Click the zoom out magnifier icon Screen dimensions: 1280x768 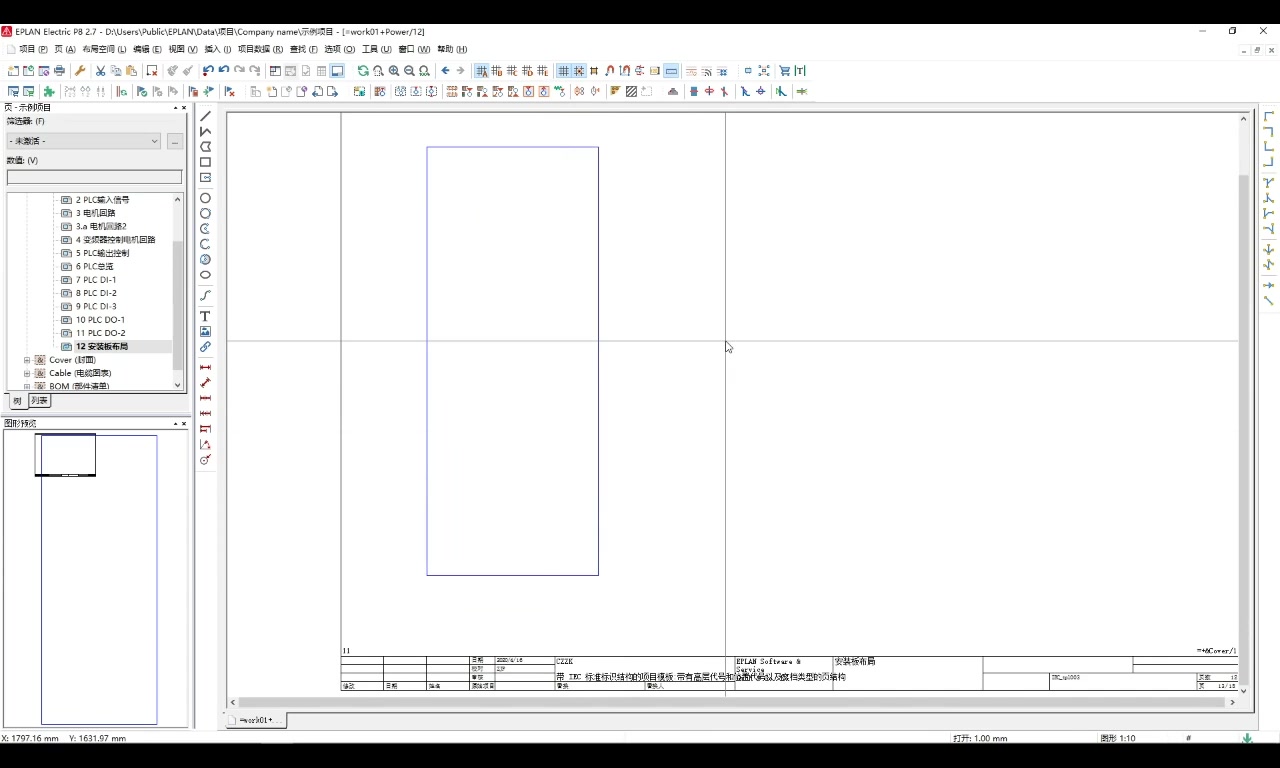pos(409,71)
